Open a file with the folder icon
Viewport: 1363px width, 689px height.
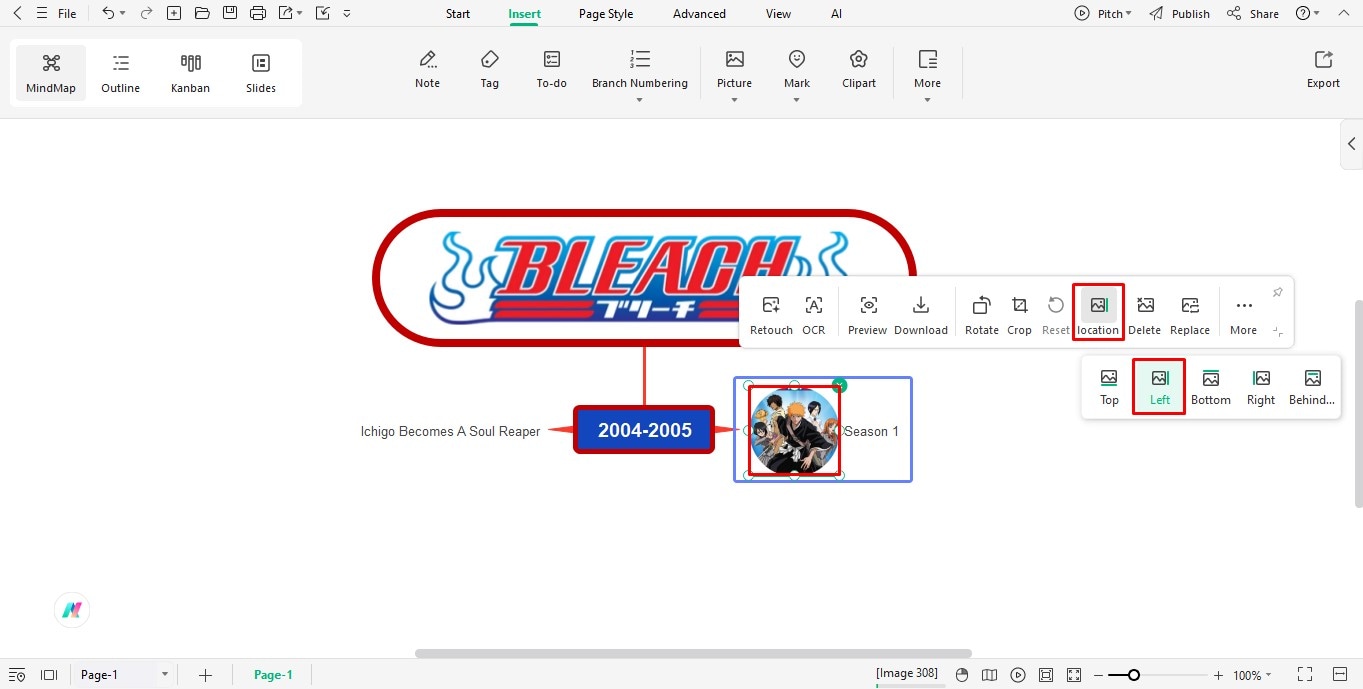pyautogui.click(x=202, y=14)
